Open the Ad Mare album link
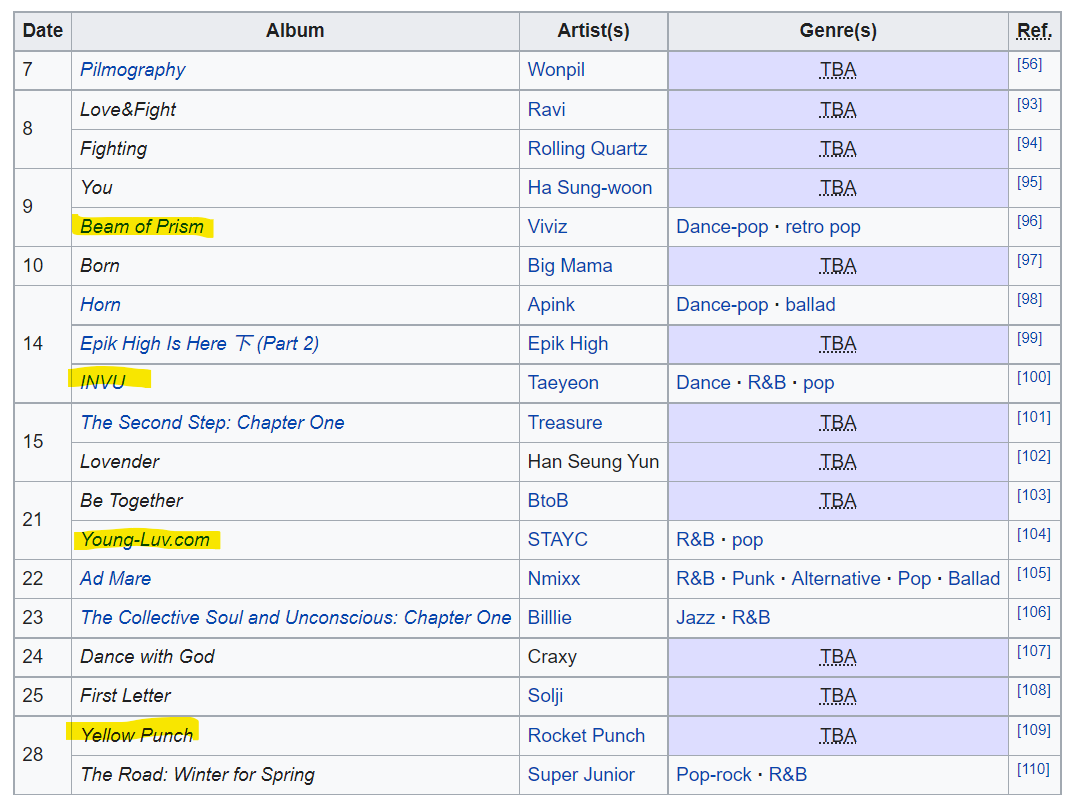The height and width of the screenshot is (799, 1072). tap(116, 578)
